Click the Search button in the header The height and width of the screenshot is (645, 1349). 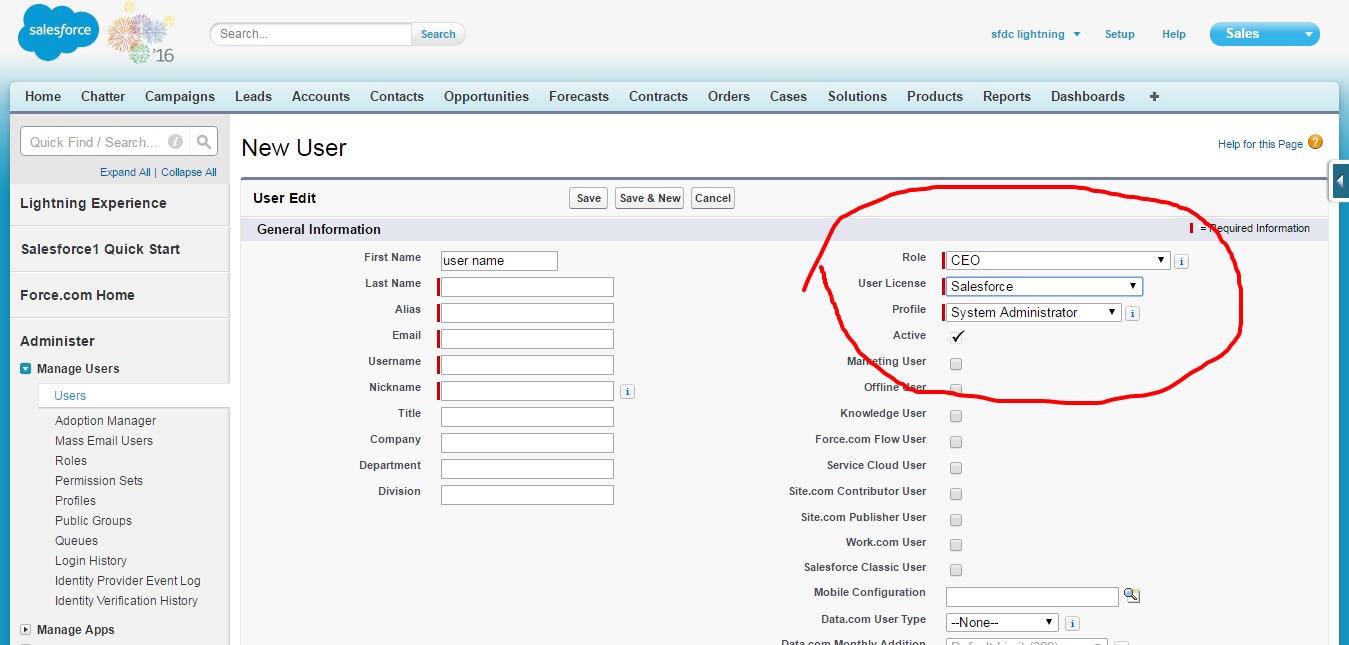pyautogui.click(x=438, y=34)
